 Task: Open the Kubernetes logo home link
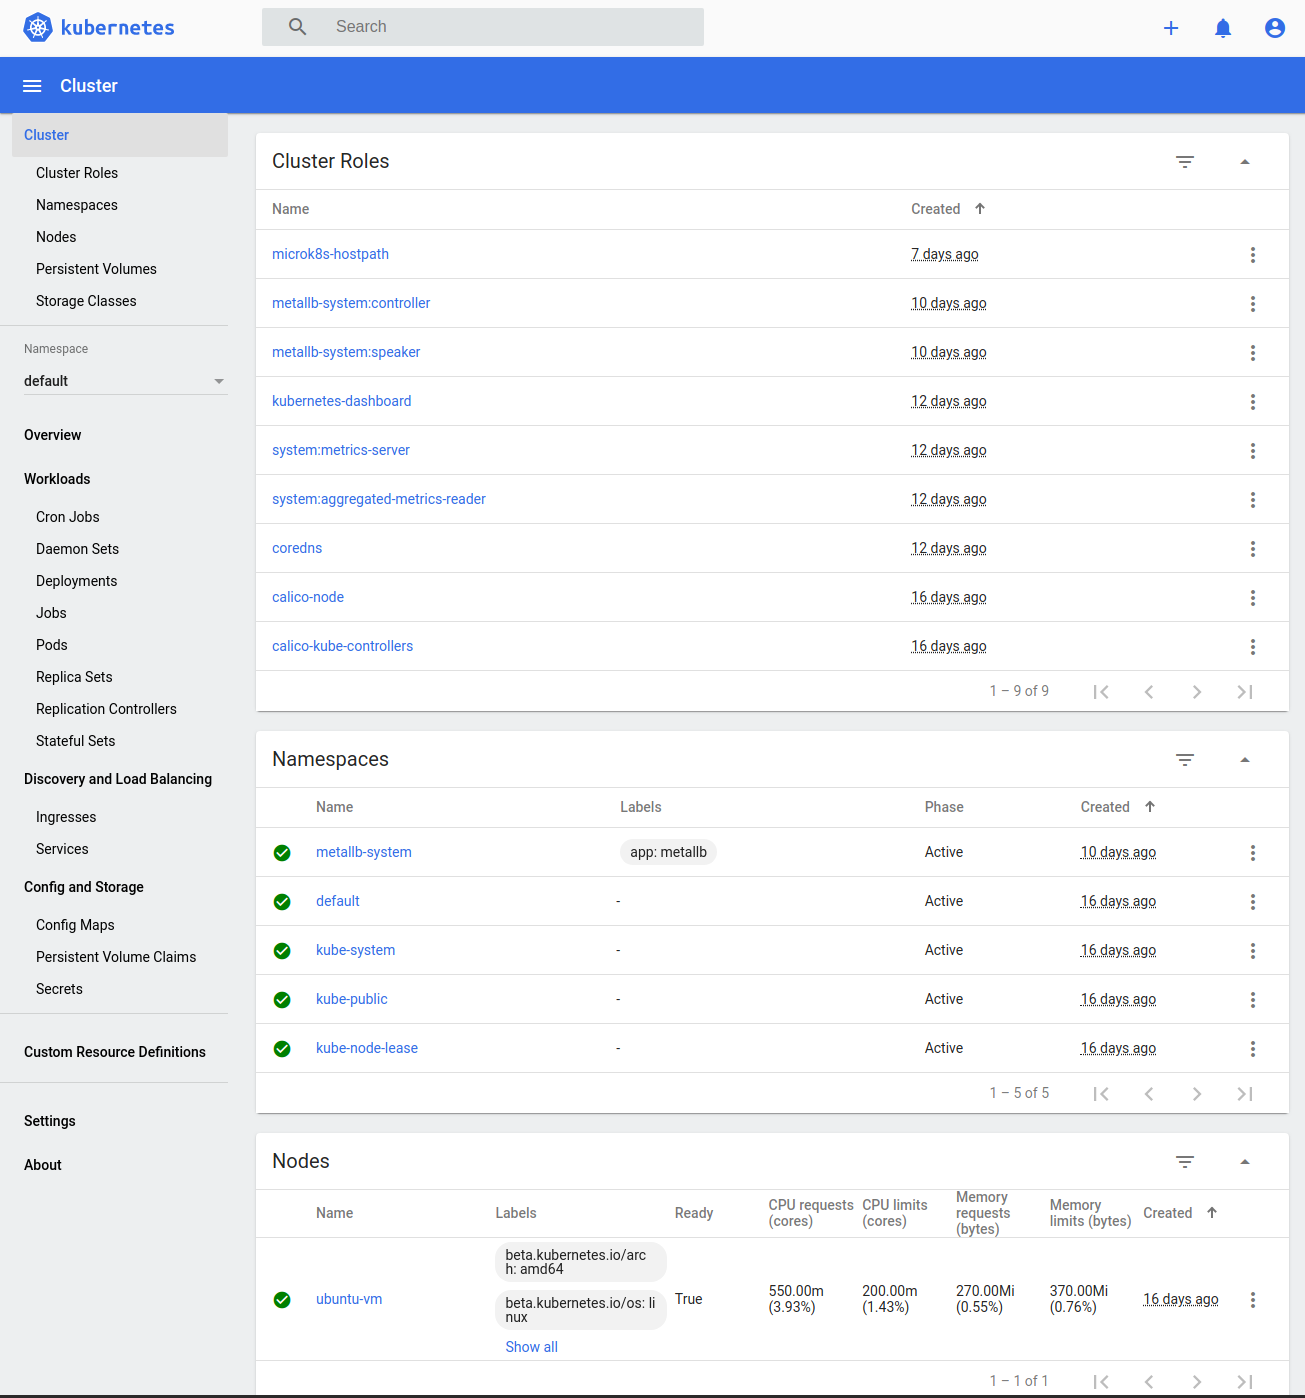99,27
